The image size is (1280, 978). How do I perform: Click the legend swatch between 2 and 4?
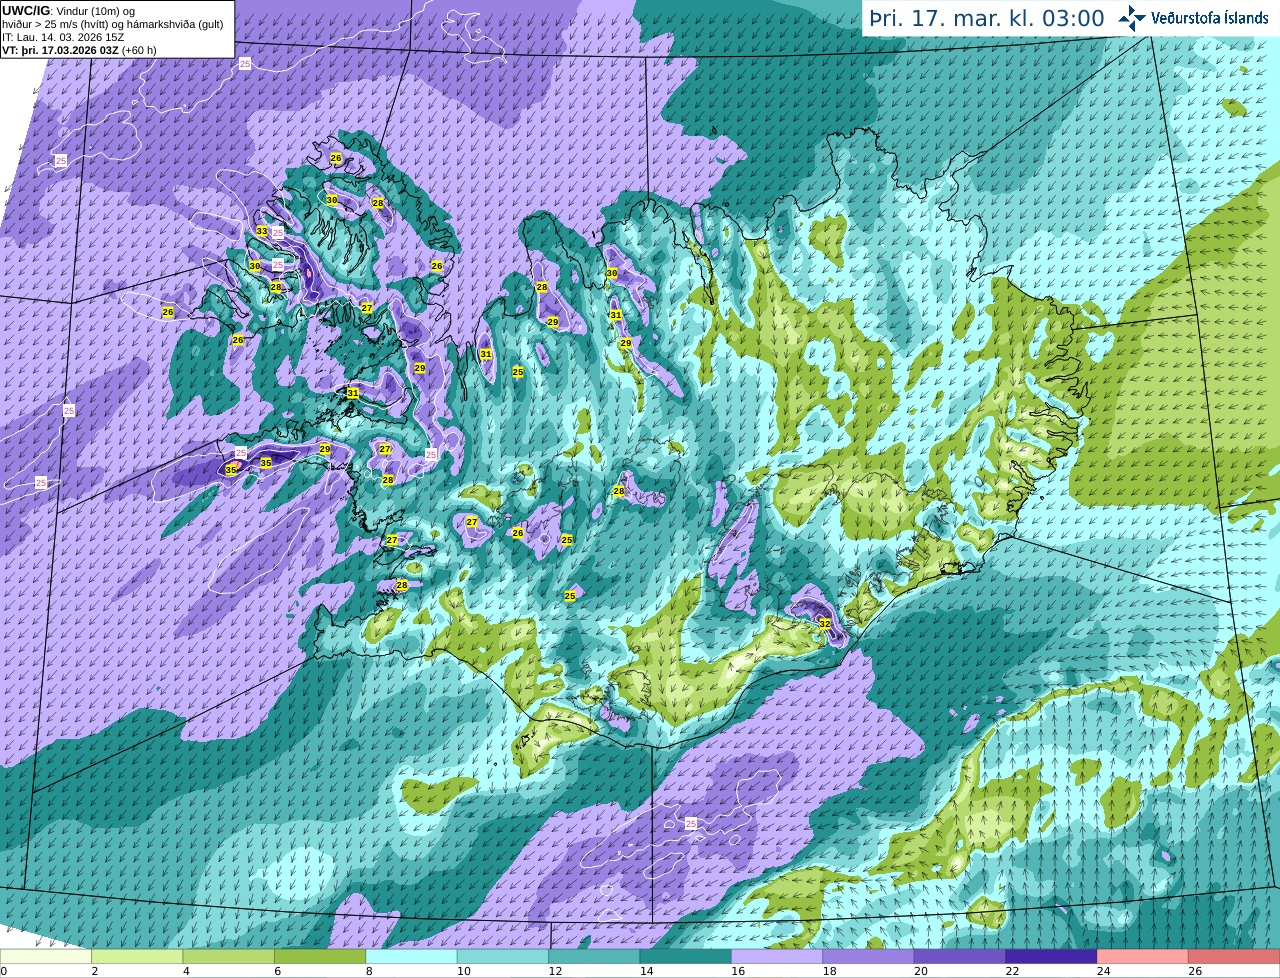tap(137, 957)
